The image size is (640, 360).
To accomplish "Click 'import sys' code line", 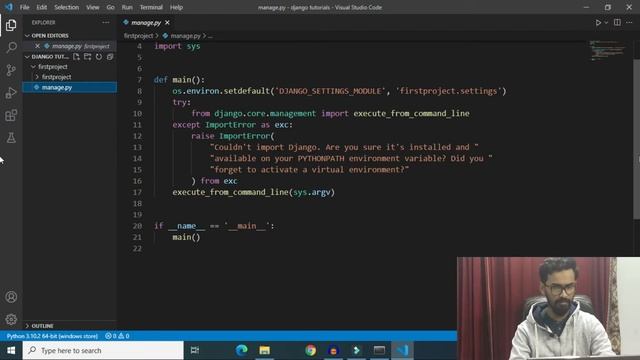I will click(x=177, y=46).
